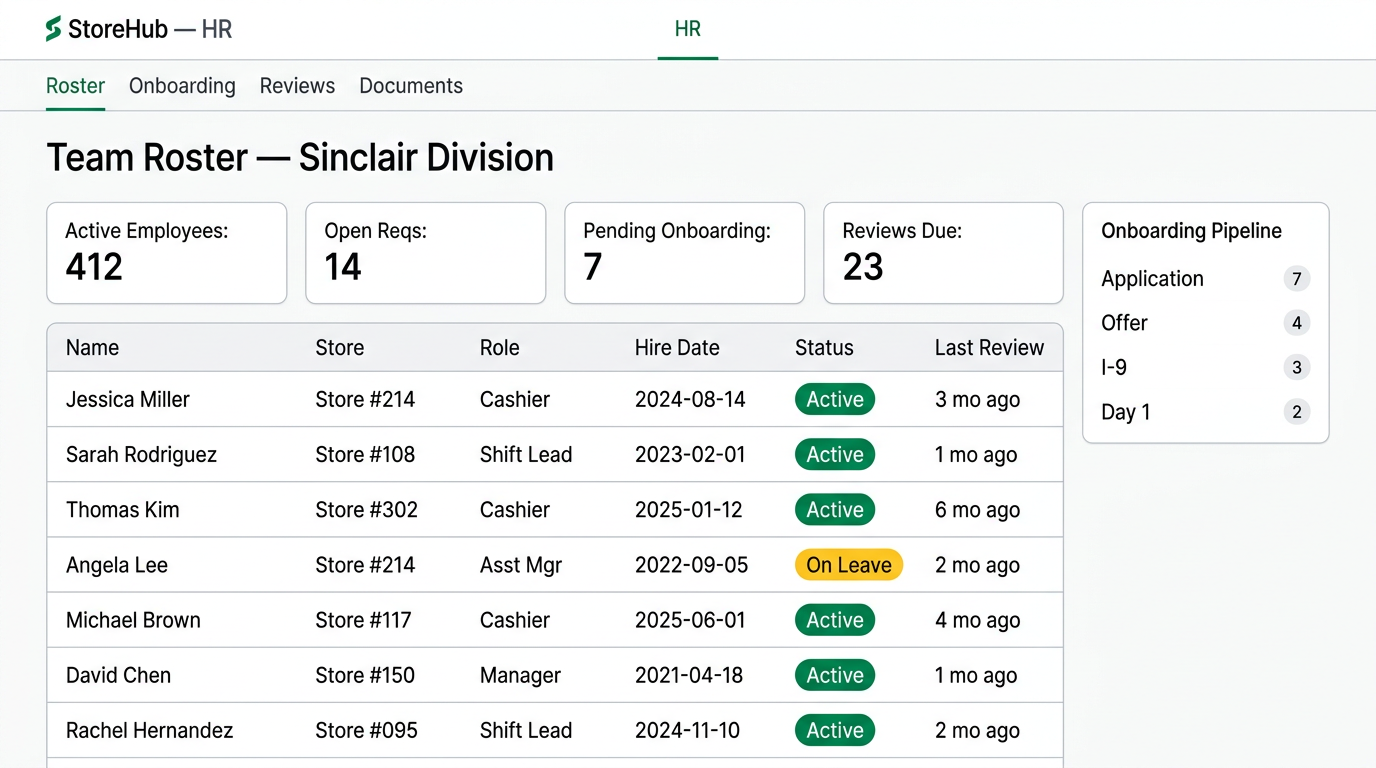Click on David Chen
Screen dimensions: 1376x768
coord(118,675)
